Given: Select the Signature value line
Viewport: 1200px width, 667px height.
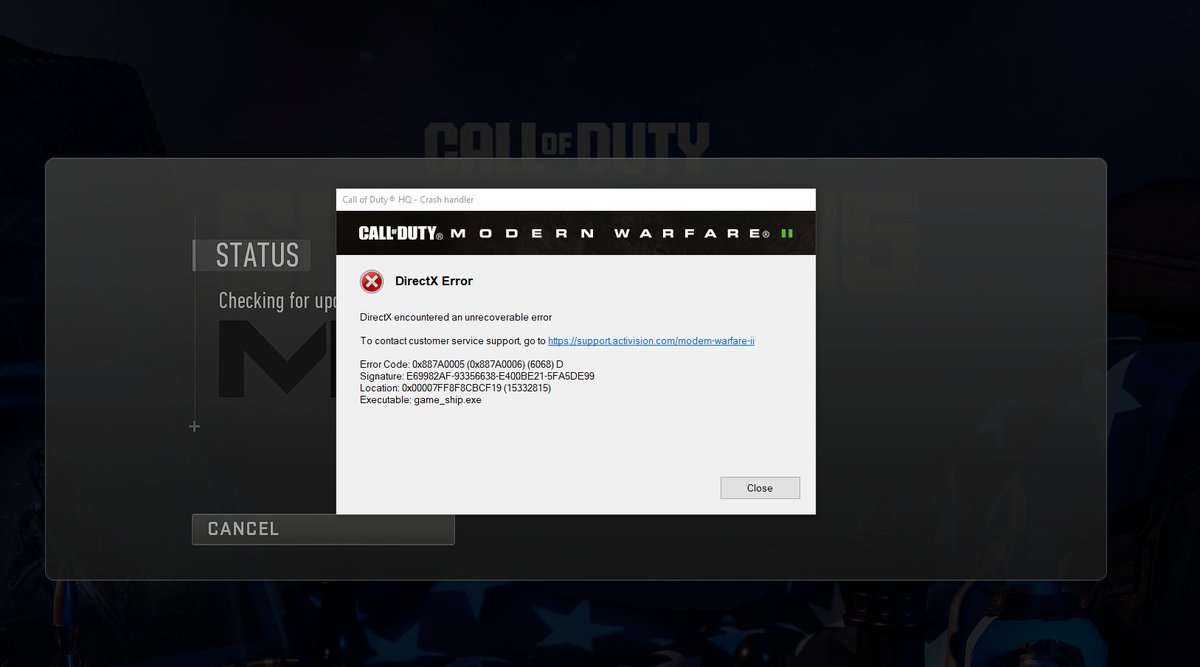Looking at the screenshot, I should tap(477, 376).
